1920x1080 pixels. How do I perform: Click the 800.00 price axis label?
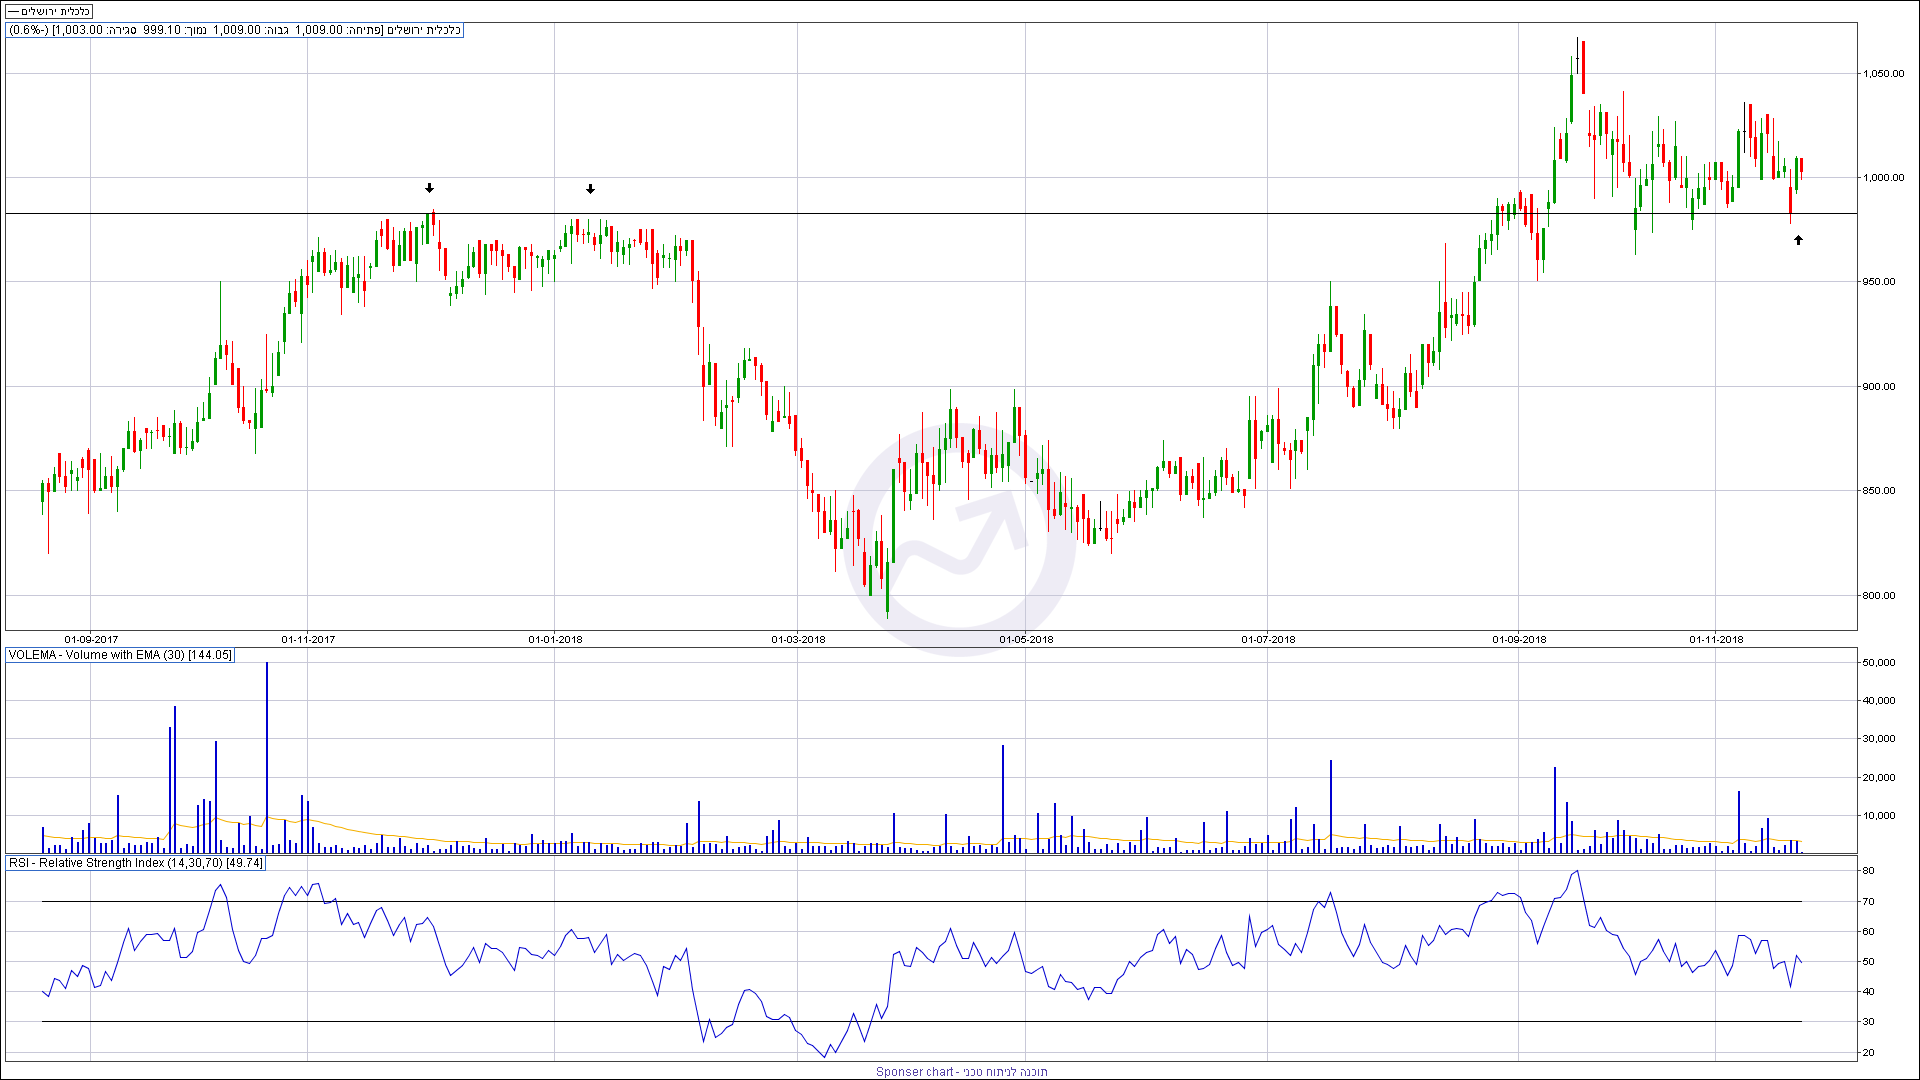[x=1878, y=596]
